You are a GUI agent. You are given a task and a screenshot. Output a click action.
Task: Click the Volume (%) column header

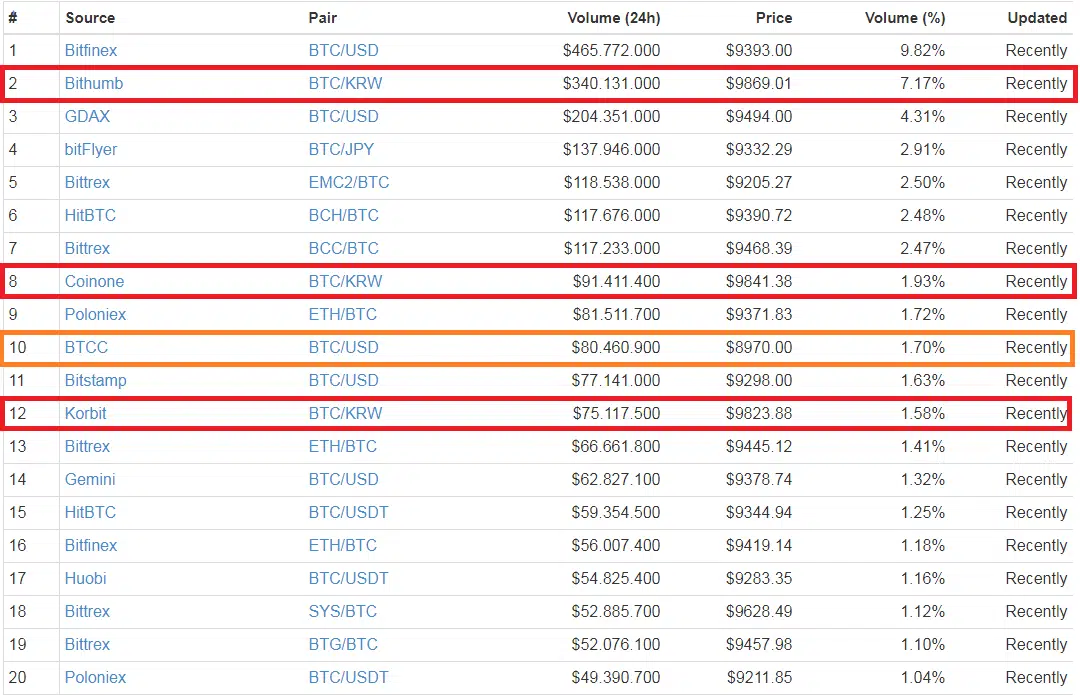905,18
